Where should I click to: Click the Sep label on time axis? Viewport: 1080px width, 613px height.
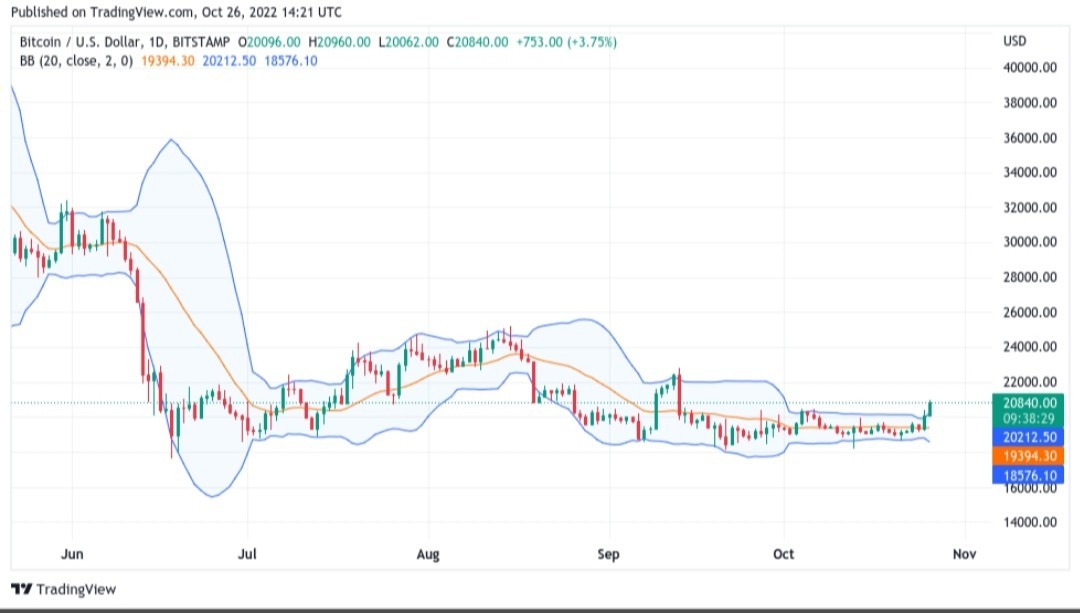pos(609,554)
